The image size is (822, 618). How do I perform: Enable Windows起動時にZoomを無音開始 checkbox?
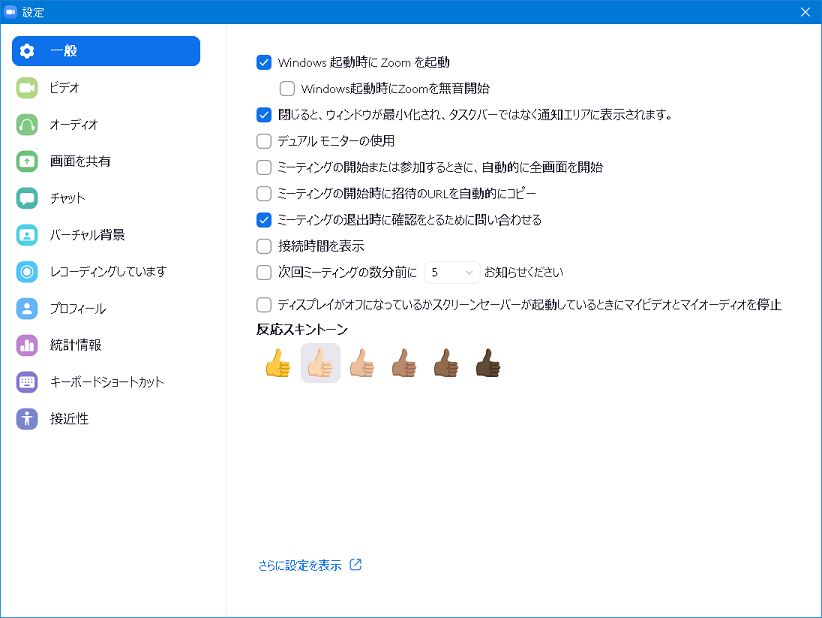coord(287,89)
